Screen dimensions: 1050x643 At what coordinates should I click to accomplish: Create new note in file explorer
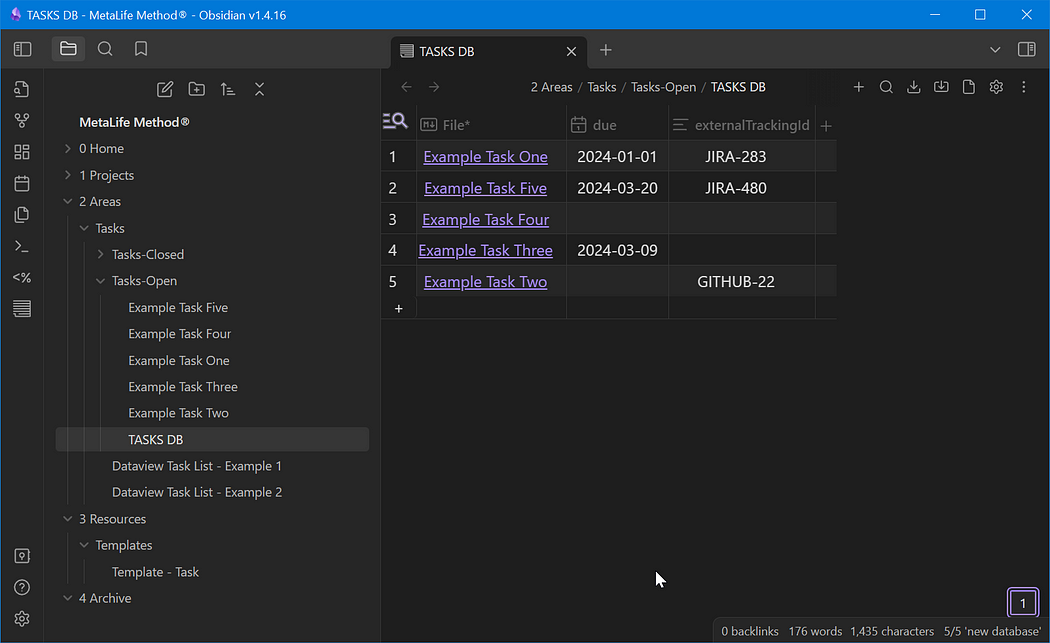(x=165, y=89)
